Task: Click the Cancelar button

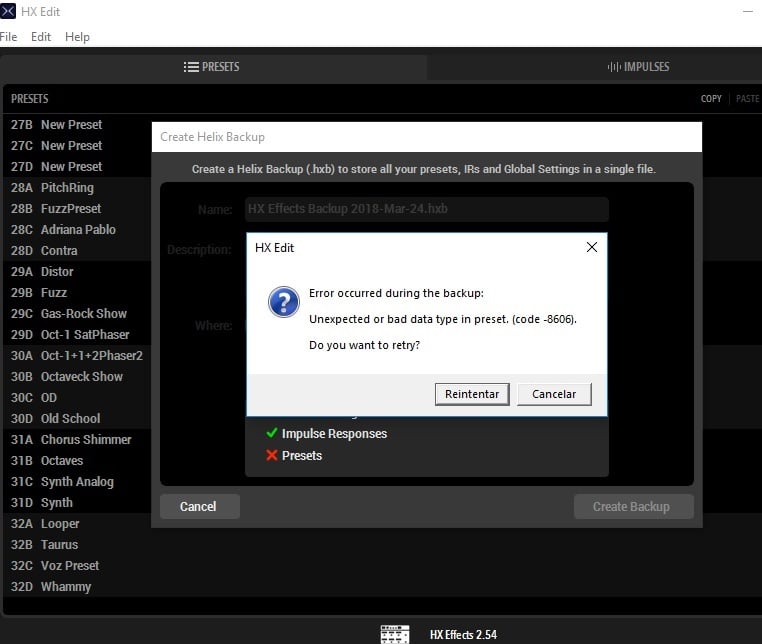Action: pos(554,394)
